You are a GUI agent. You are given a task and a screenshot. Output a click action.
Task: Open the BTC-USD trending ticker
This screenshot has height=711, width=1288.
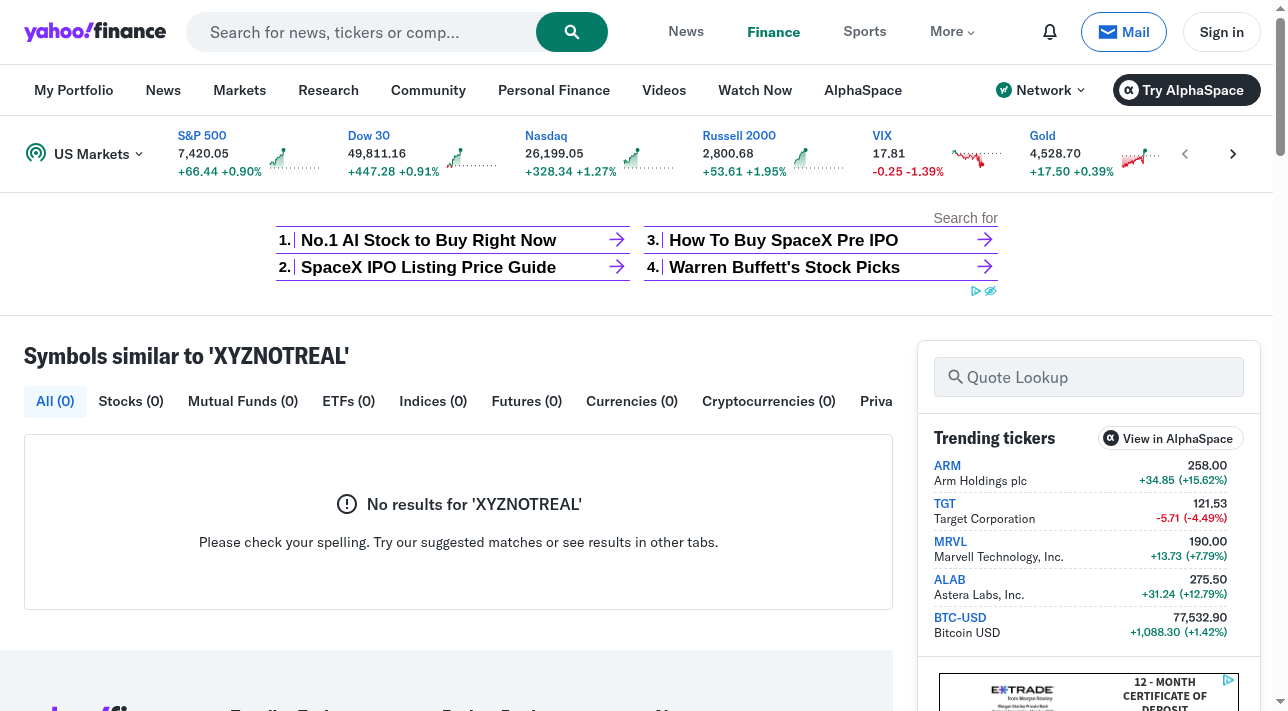point(960,618)
